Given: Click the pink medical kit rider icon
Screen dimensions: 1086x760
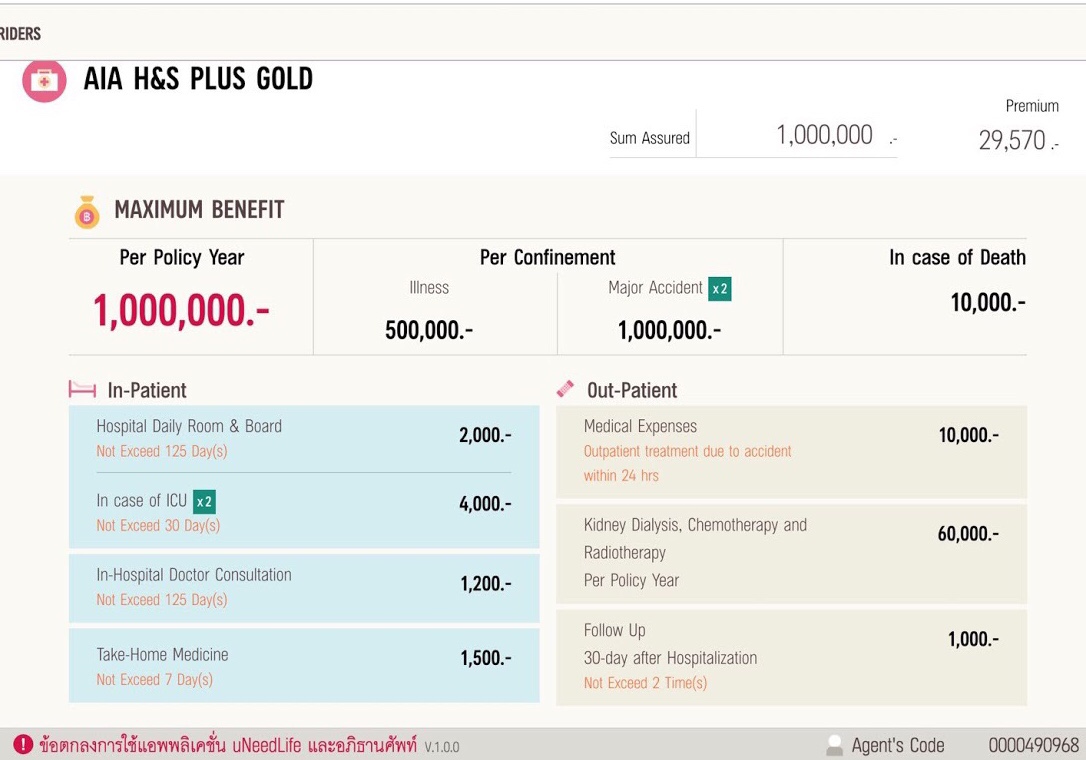Looking at the screenshot, I should point(44,80).
